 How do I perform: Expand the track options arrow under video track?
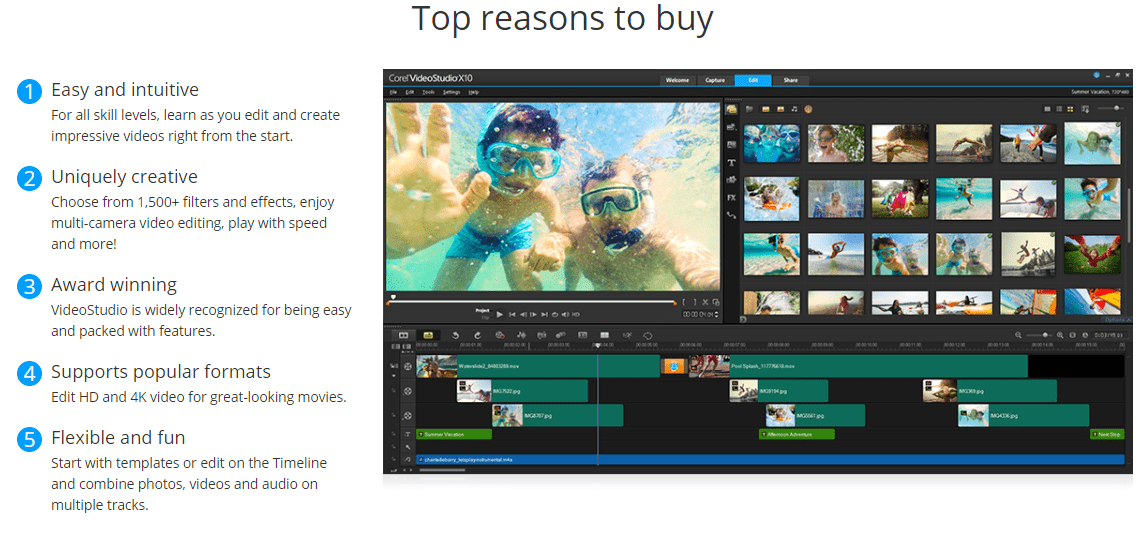coord(394,376)
